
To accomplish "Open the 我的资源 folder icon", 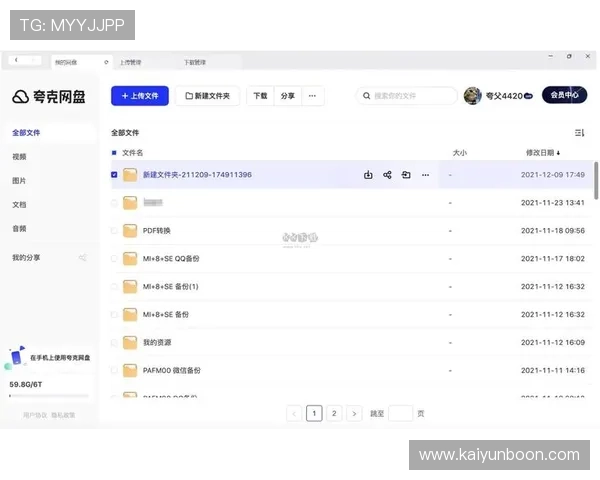I will coord(130,342).
